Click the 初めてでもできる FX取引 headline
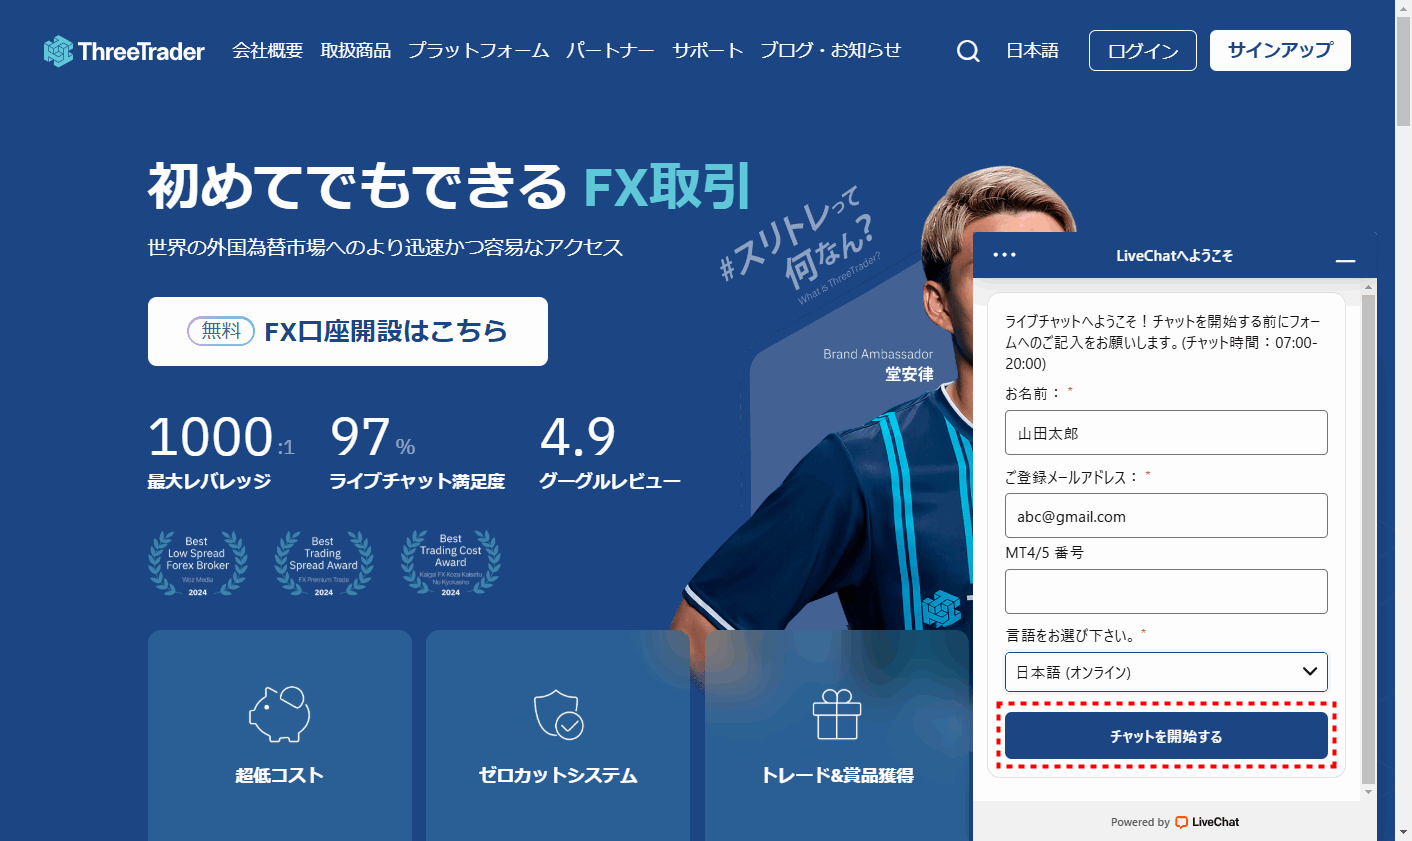 (x=449, y=186)
